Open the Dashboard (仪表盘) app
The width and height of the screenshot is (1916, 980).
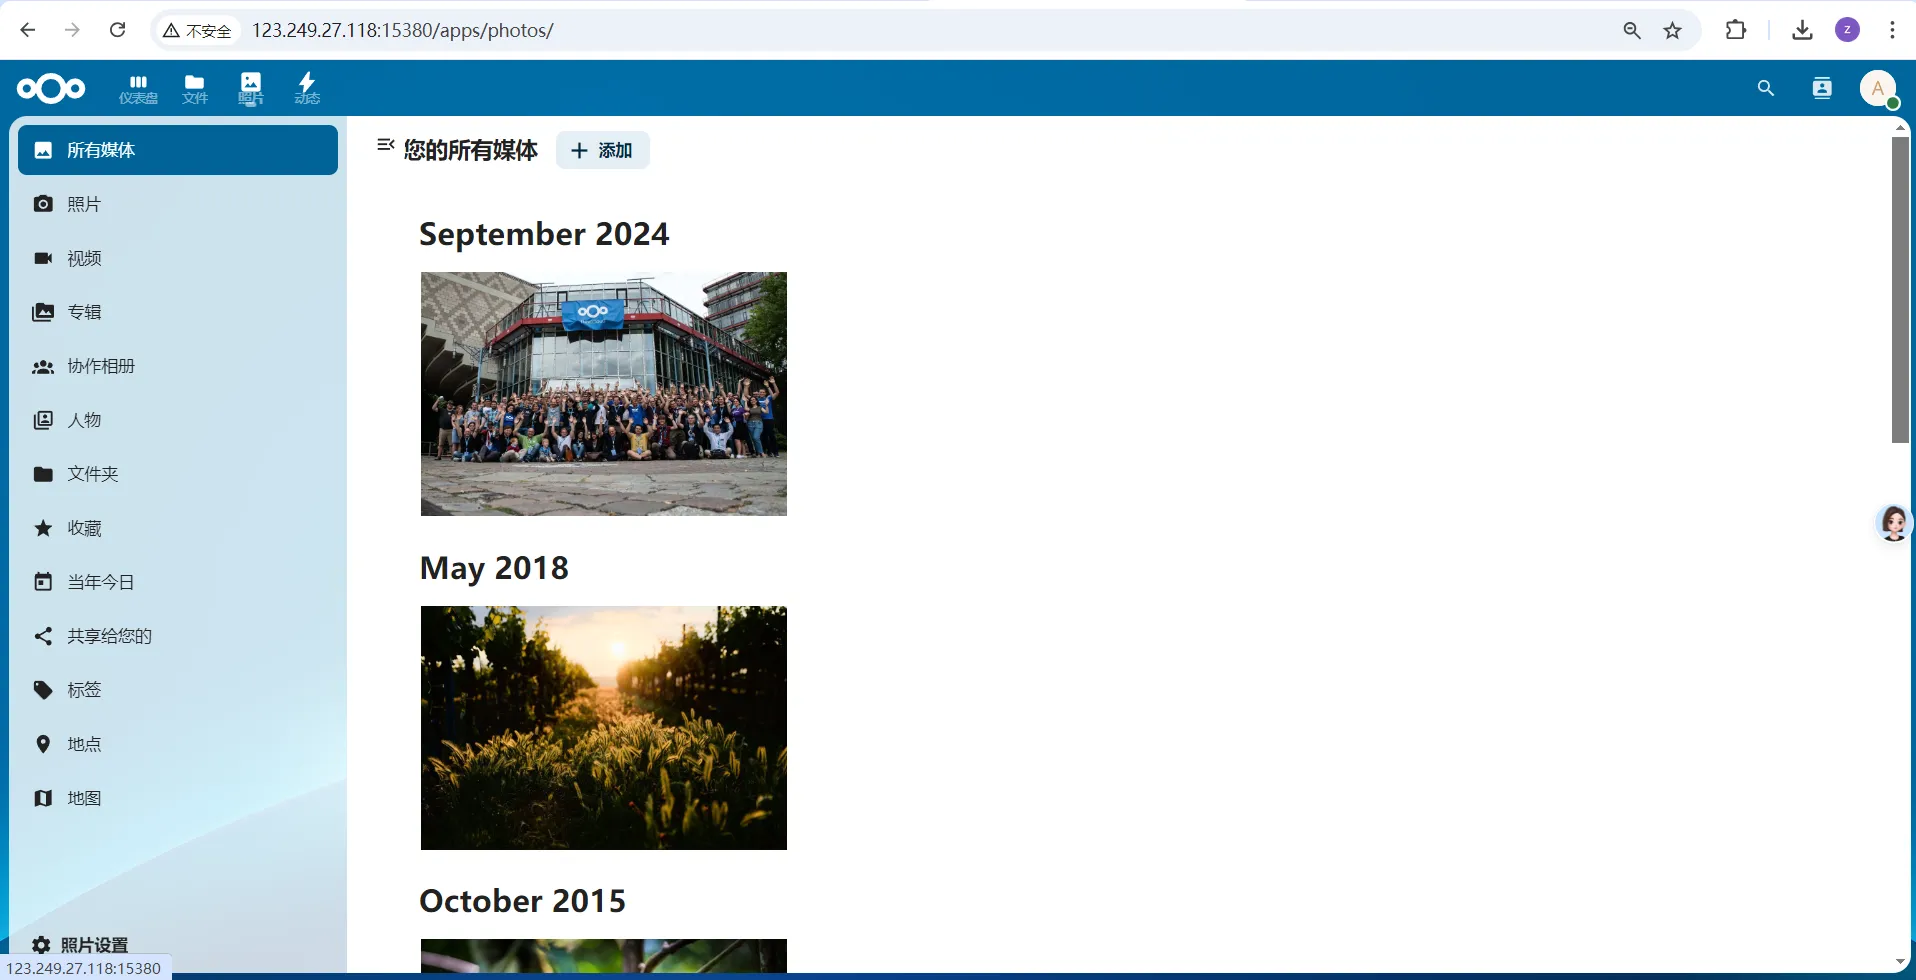(x=138, y=89)
